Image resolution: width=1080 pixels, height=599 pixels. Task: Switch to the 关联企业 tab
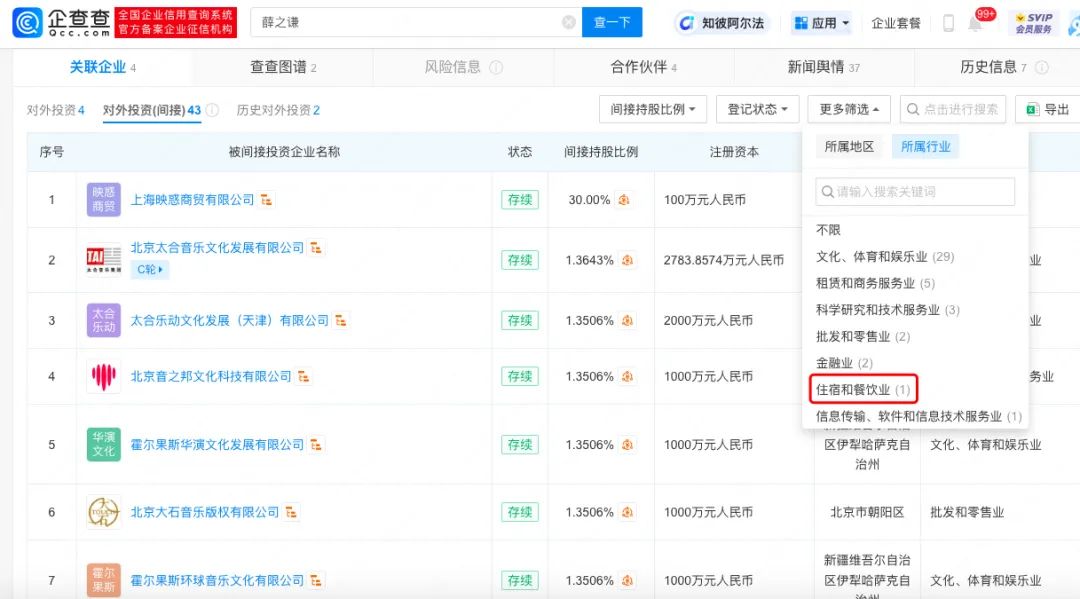point(102,67)
